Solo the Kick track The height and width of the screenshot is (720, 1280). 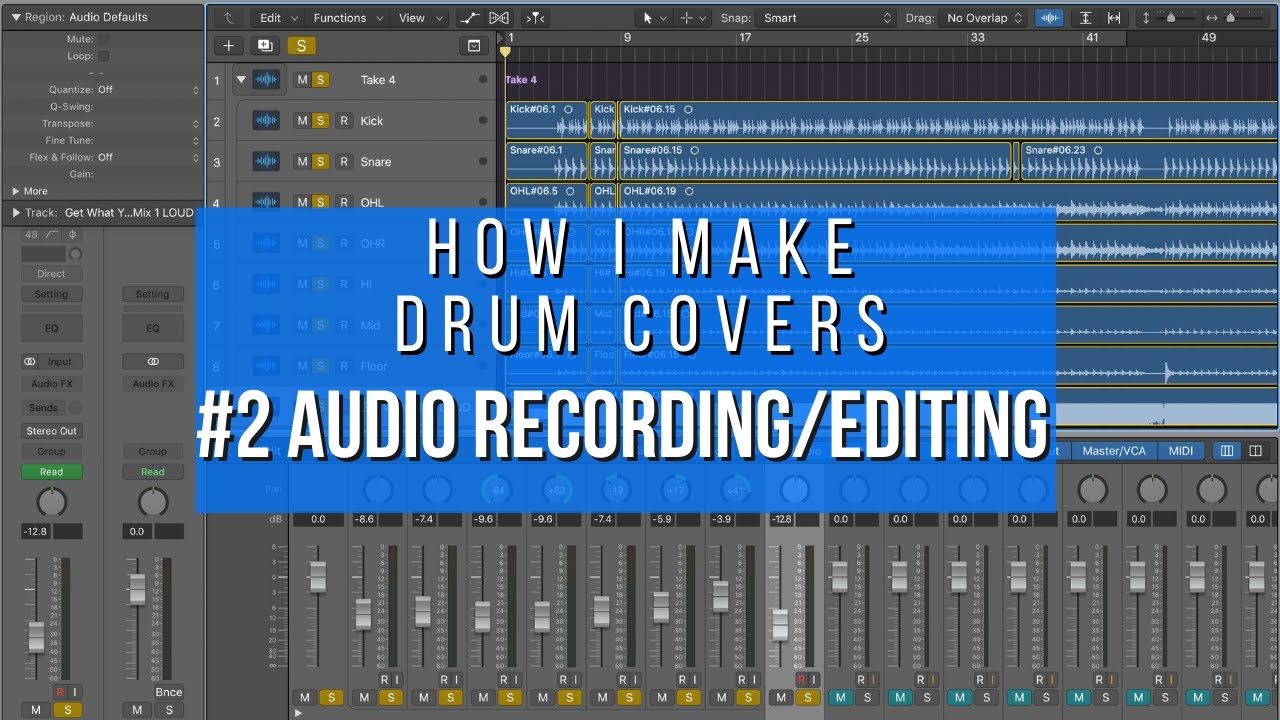pos(320,121)
